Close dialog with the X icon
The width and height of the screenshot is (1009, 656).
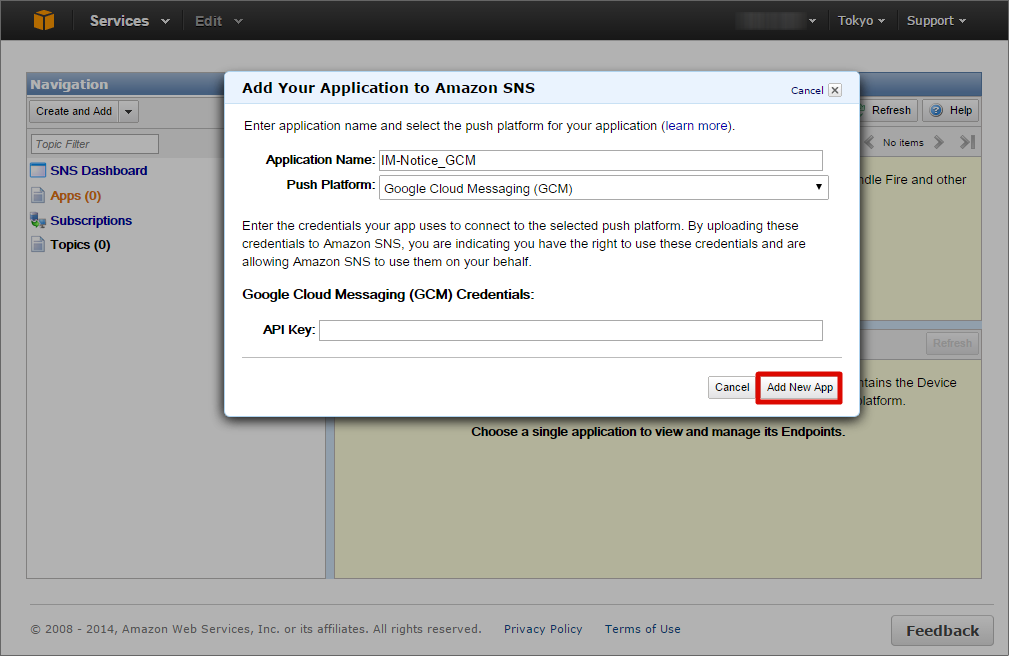coord(835,90)
